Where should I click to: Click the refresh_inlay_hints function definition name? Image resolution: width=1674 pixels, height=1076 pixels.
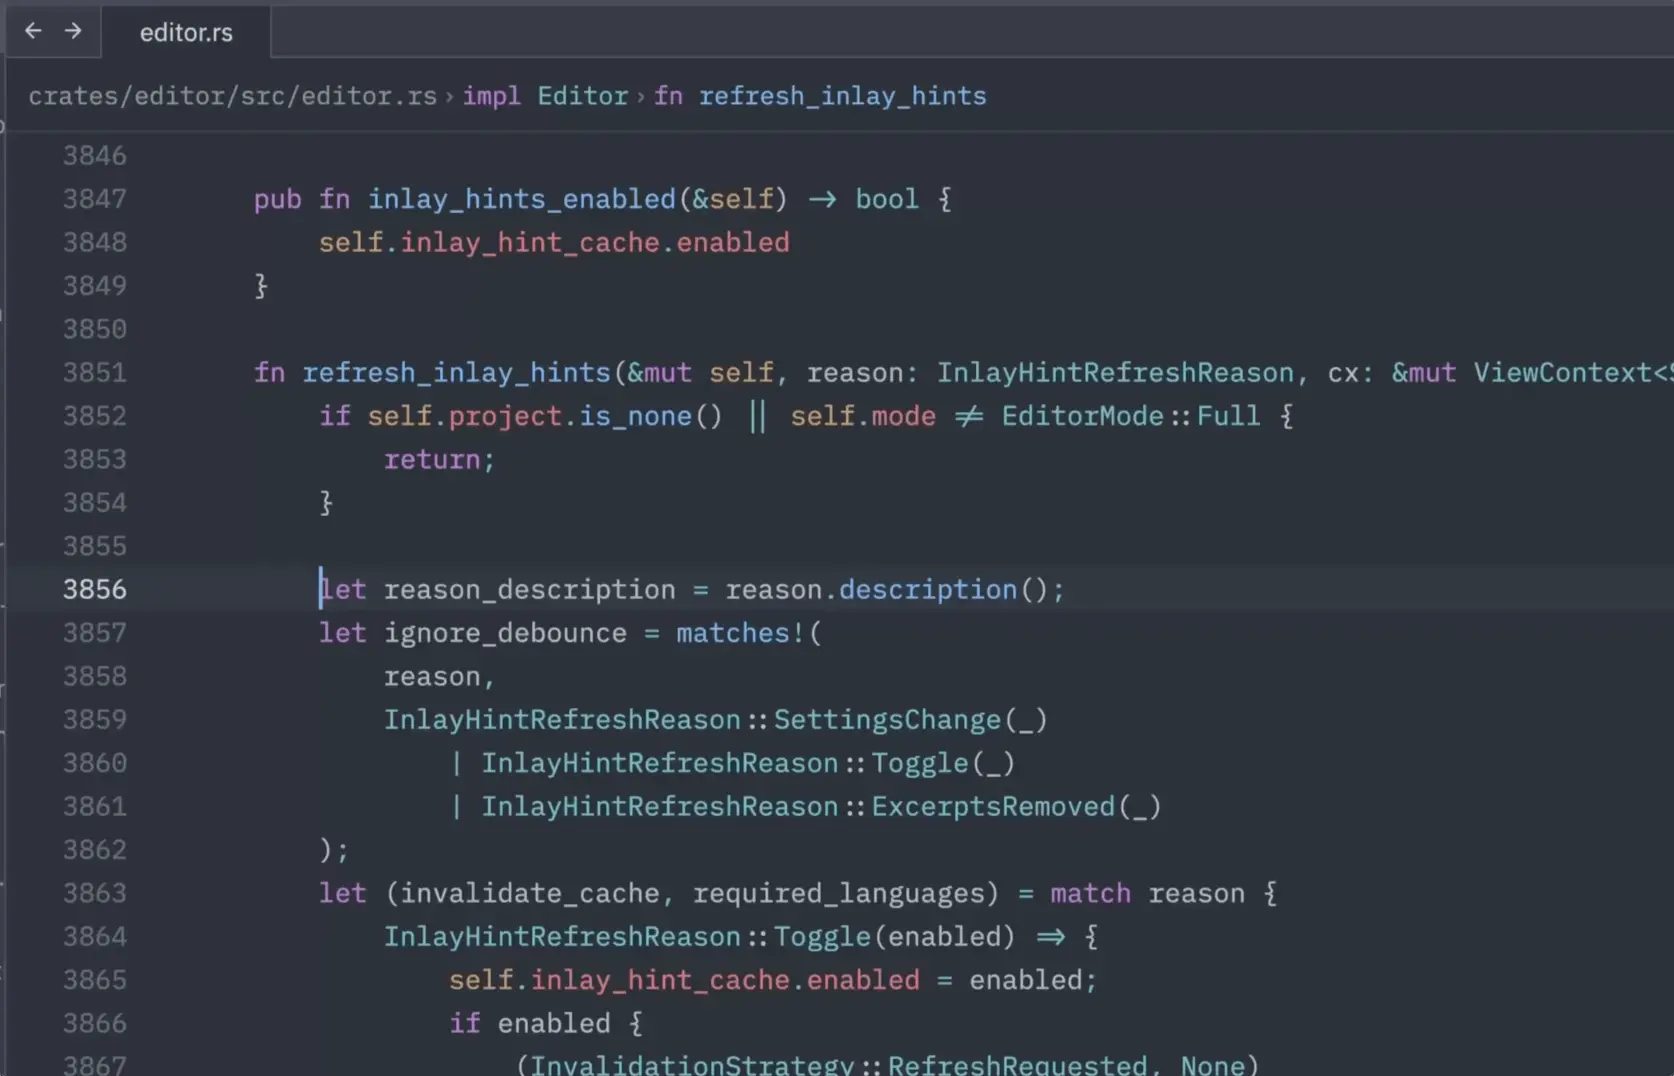(456, 373)
